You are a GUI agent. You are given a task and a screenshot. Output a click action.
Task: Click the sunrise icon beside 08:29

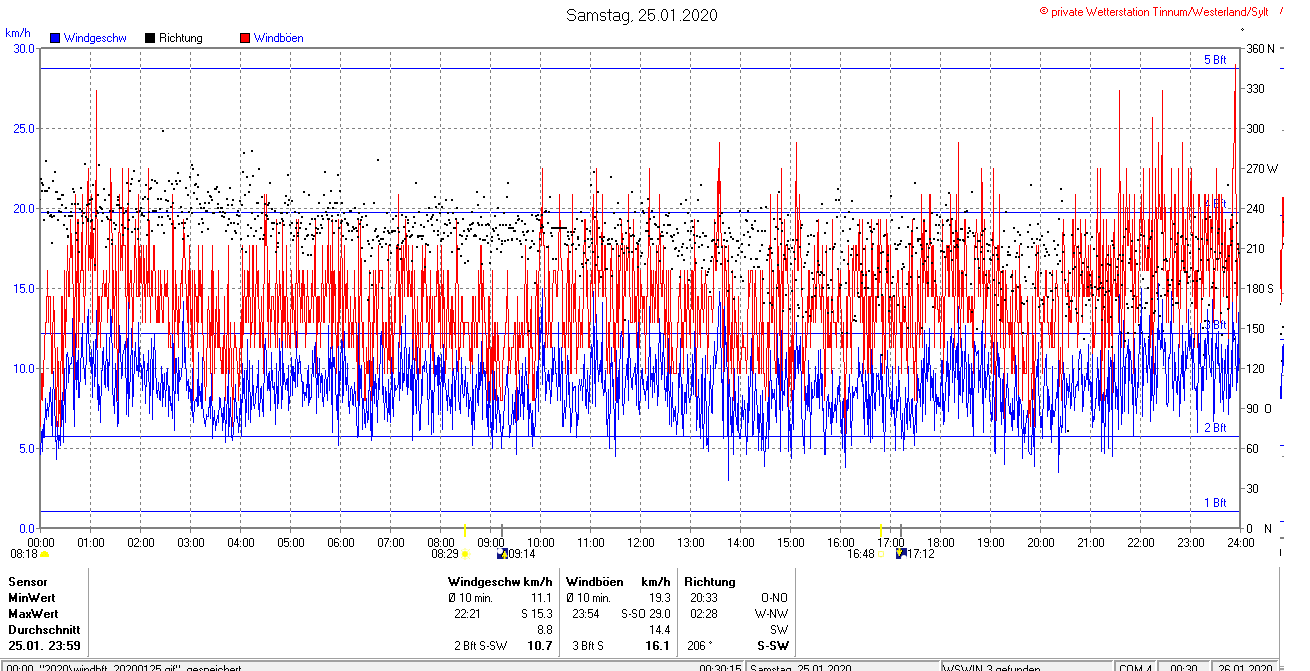click(465, 553)
